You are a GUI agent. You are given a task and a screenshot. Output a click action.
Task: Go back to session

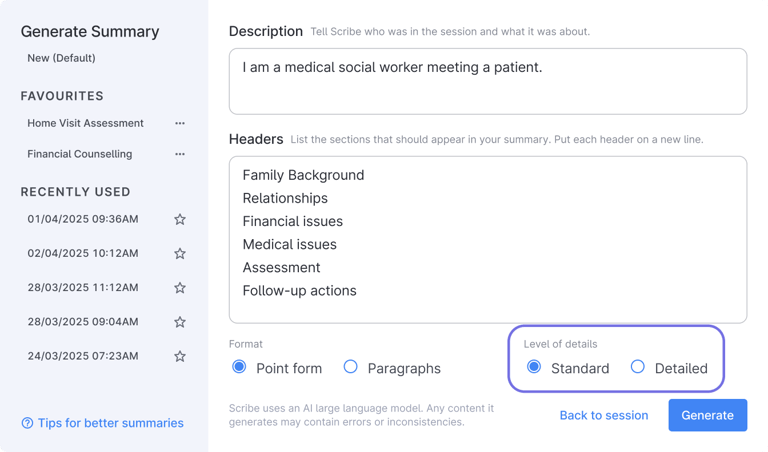click(x=603, y=415)
